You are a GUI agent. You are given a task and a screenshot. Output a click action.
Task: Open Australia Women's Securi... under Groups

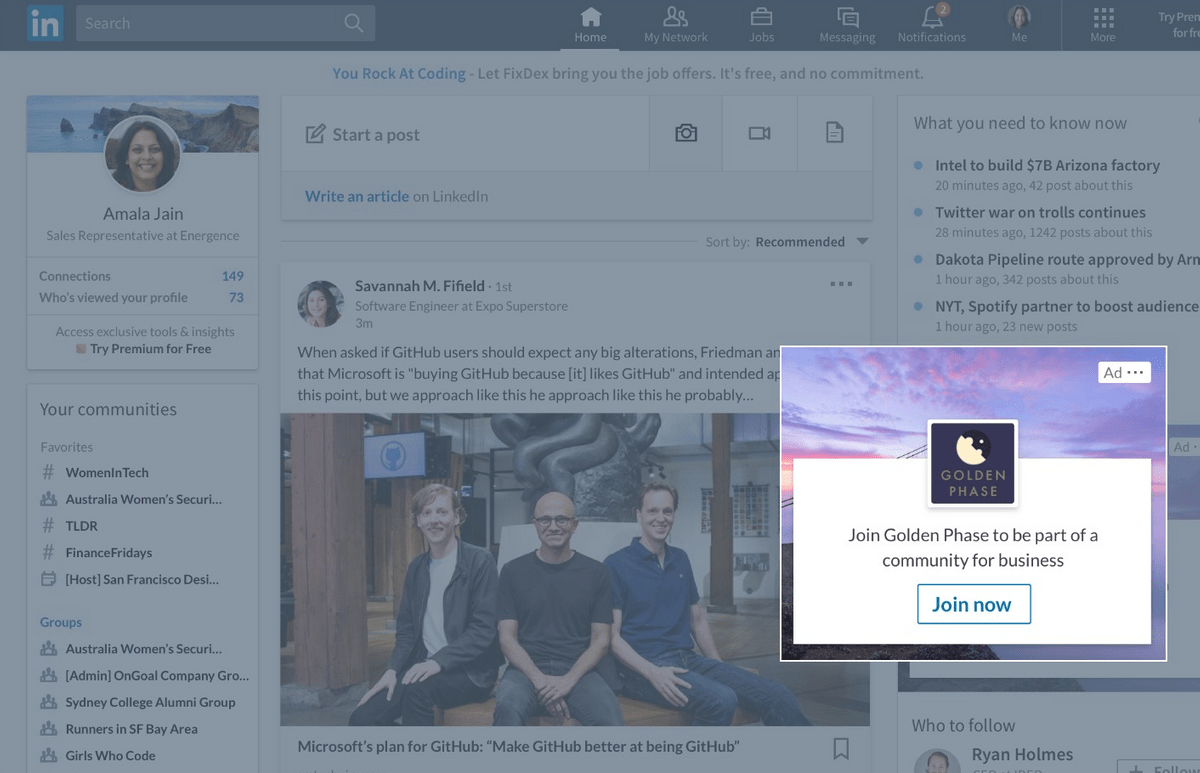click(144, 648)
